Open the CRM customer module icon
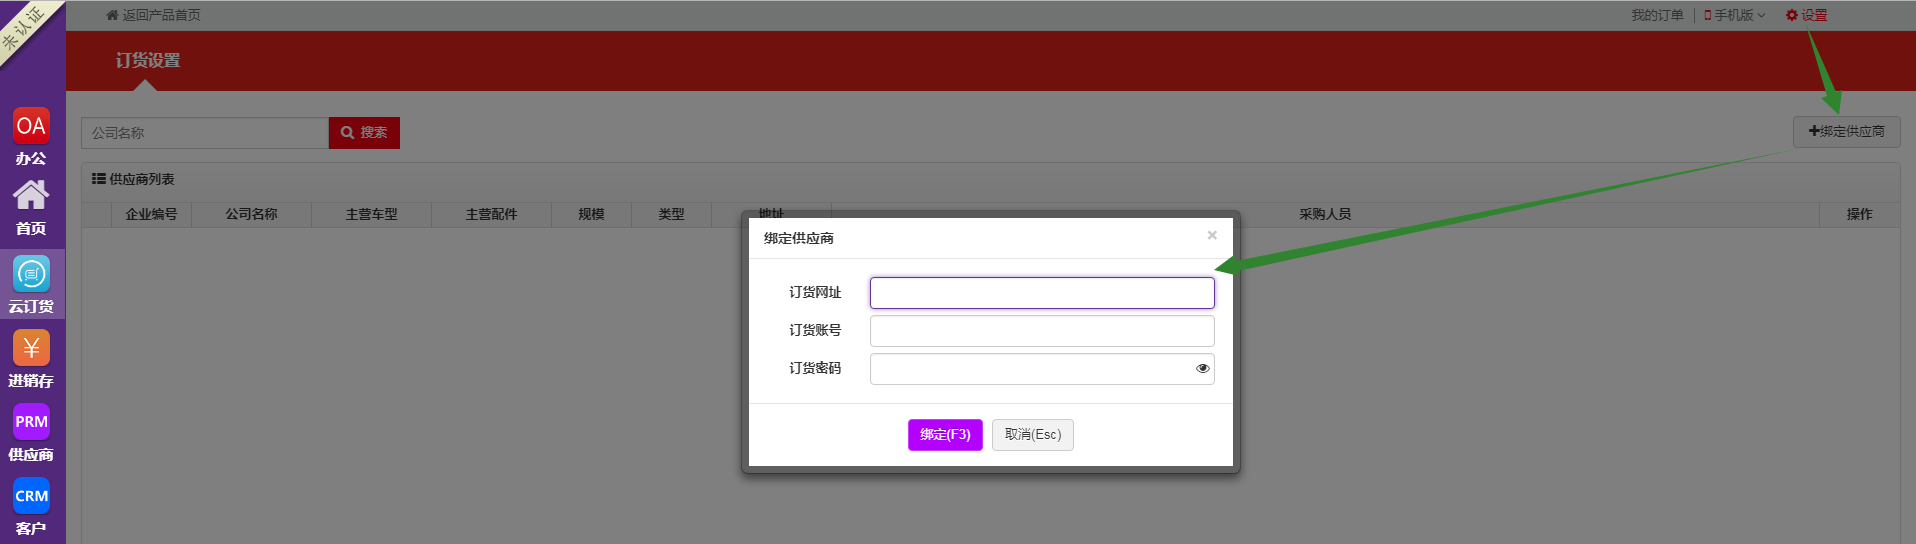Viewport: 1916px width, 544px height. pyautogui.click(x=31, y=496)
